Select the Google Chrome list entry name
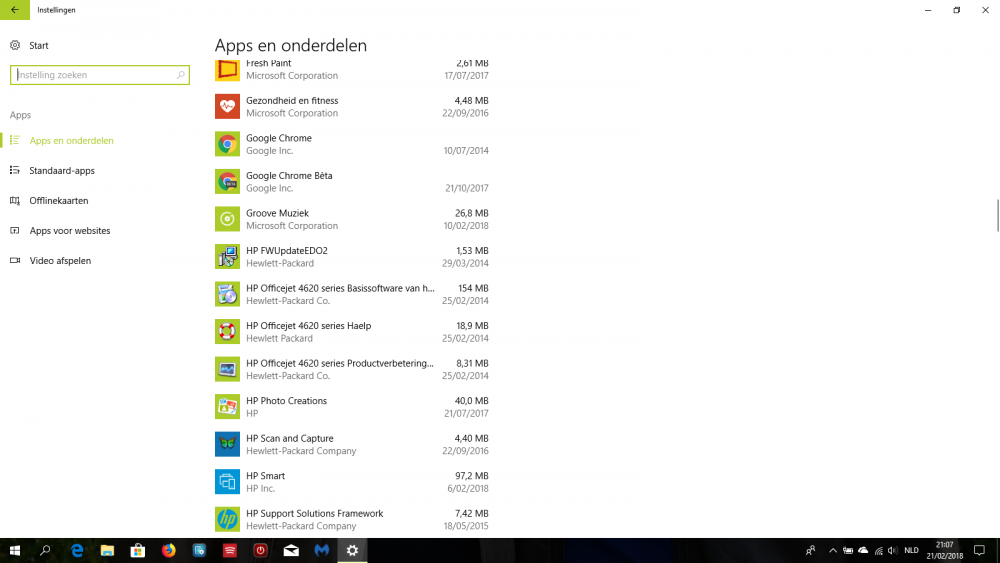1000x563 pixels. [x=279, y=138]
